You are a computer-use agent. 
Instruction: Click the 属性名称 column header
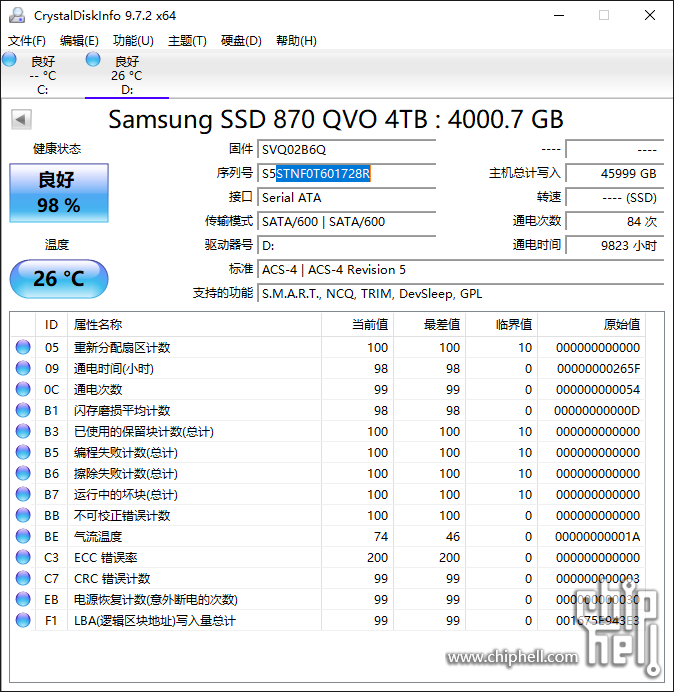coord(195,325)
